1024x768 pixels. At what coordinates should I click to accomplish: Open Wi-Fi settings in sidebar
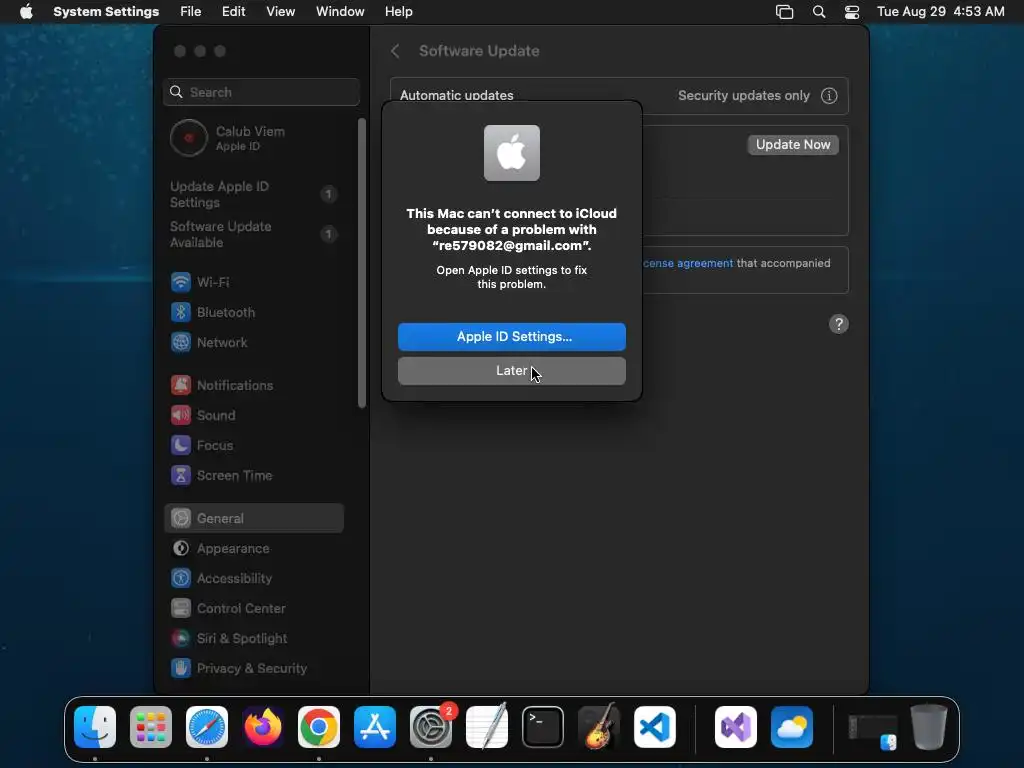[253, 282]
